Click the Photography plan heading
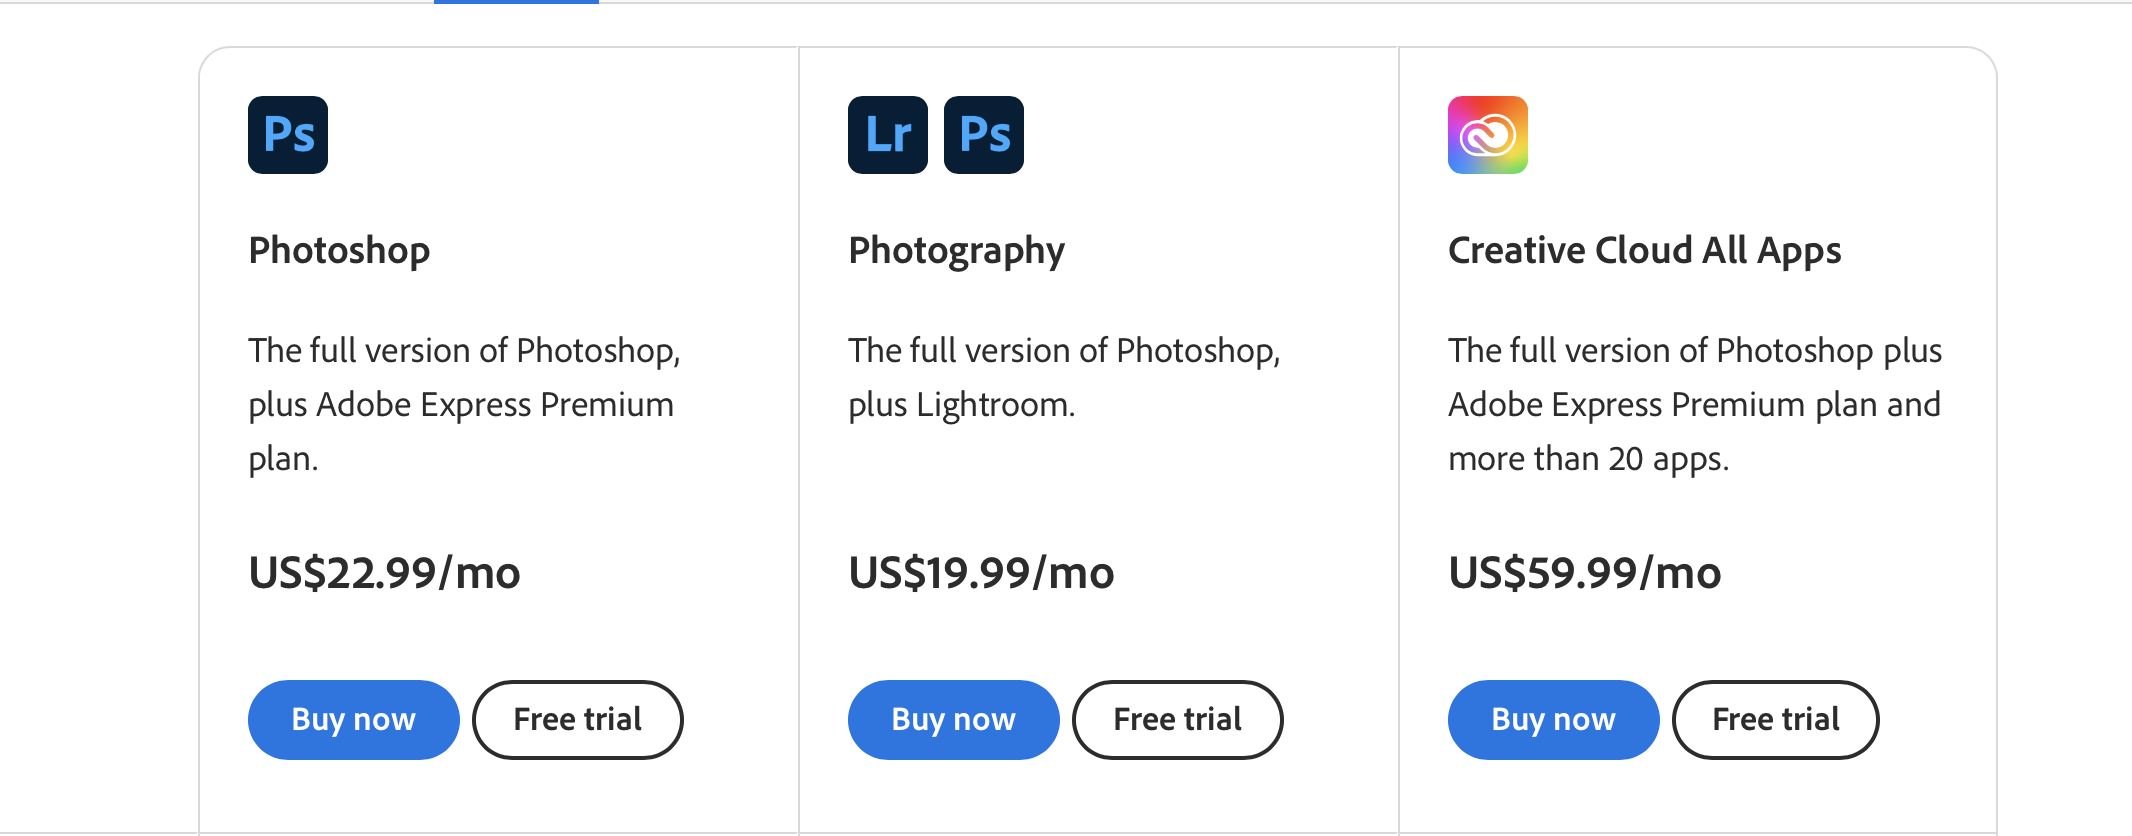 coord(956,250)
